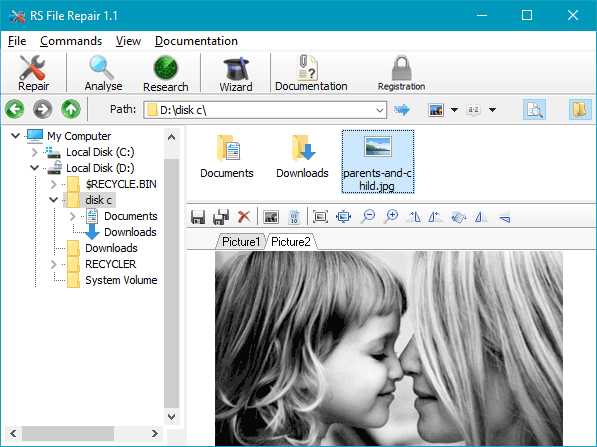Toggle the folder tree panel button
This screenshot has height=447, width=597.
click(x=580, y=110)
